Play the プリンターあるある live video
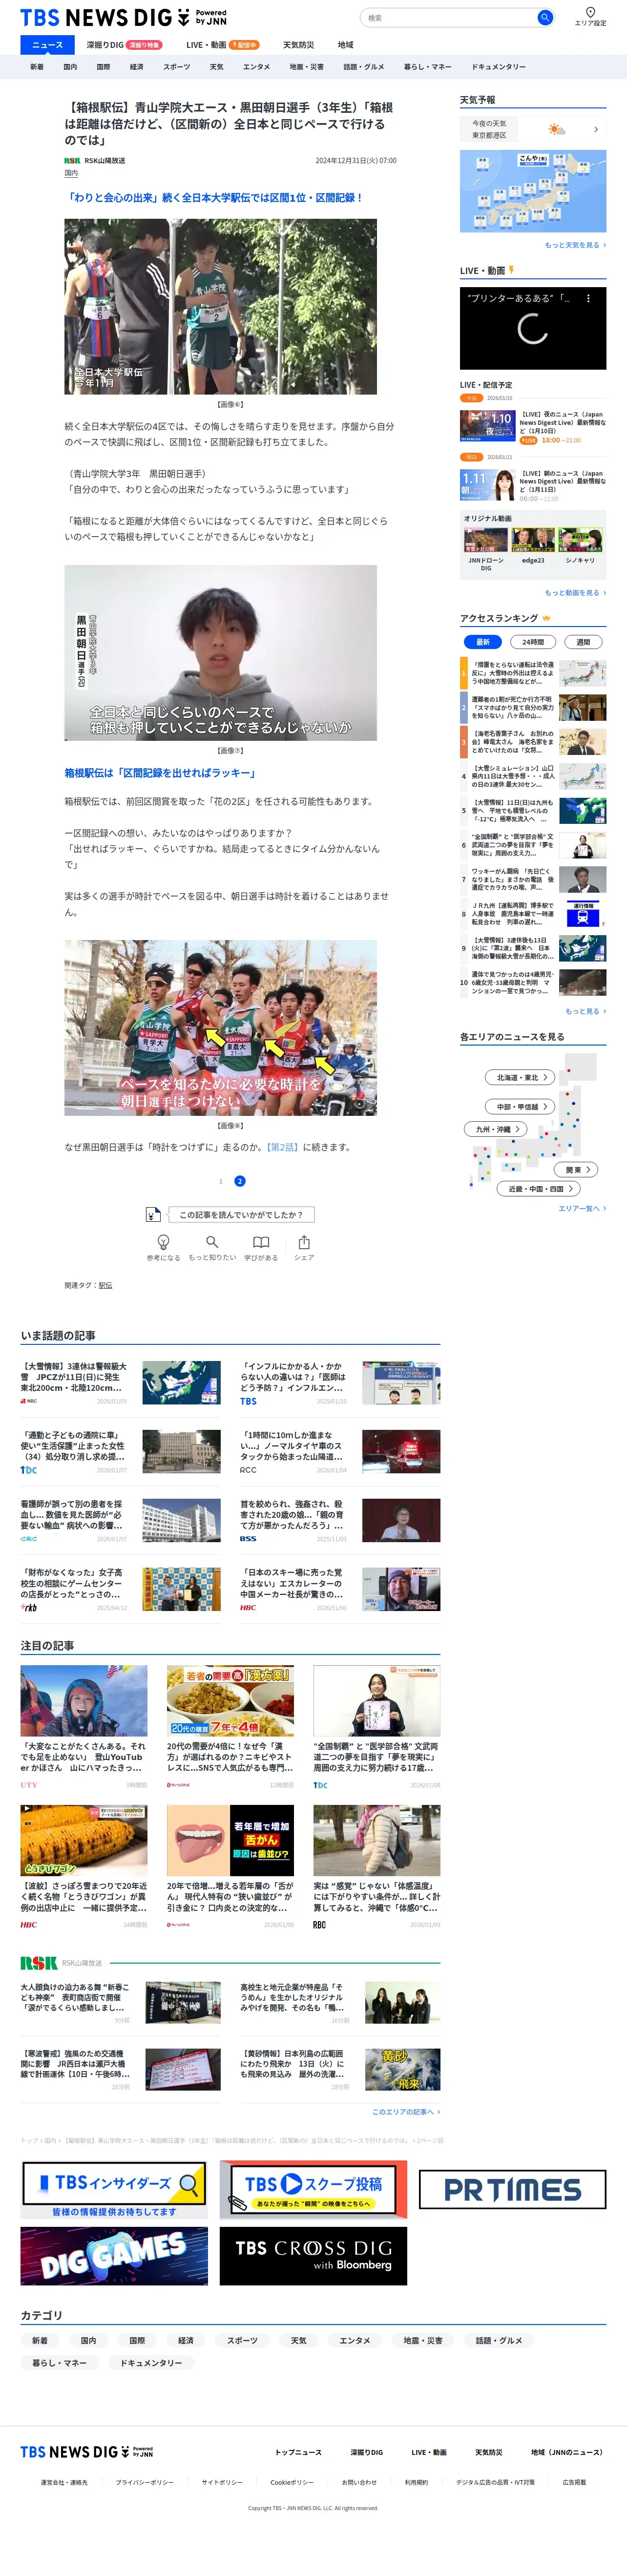The width and height of the screenshot is (627, 2576). (x=533, y=328)
